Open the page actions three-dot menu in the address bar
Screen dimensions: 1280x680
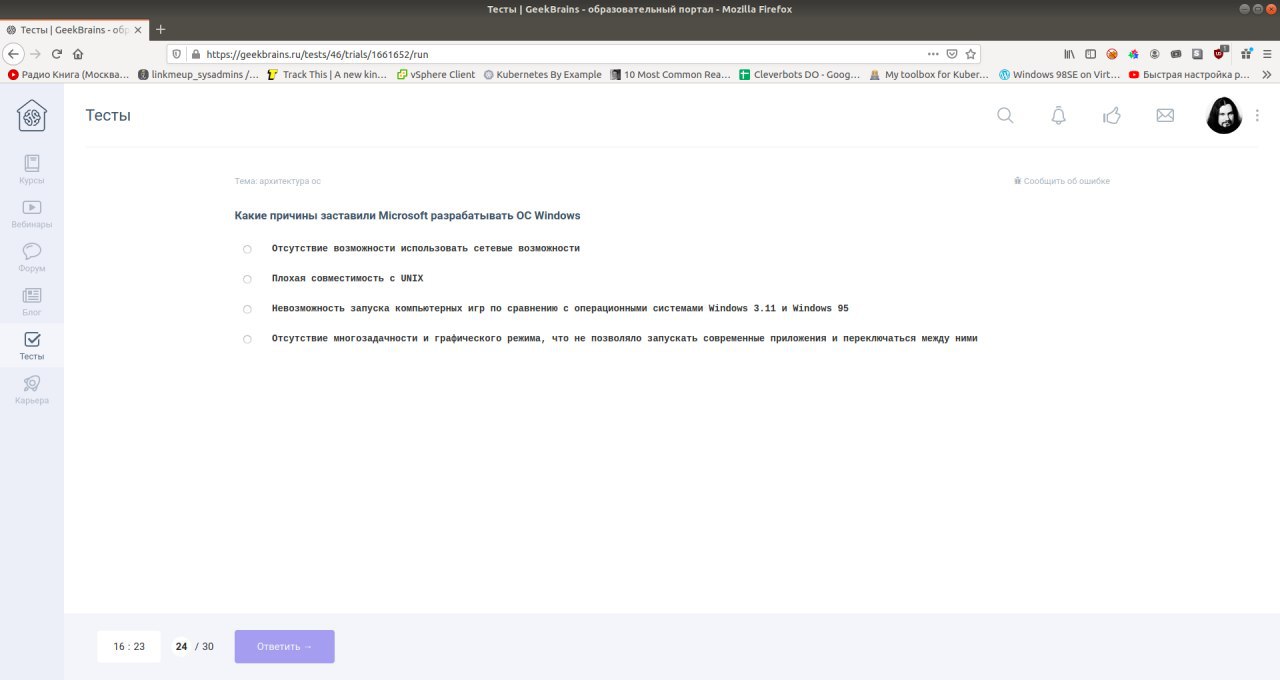coord(933,54)
